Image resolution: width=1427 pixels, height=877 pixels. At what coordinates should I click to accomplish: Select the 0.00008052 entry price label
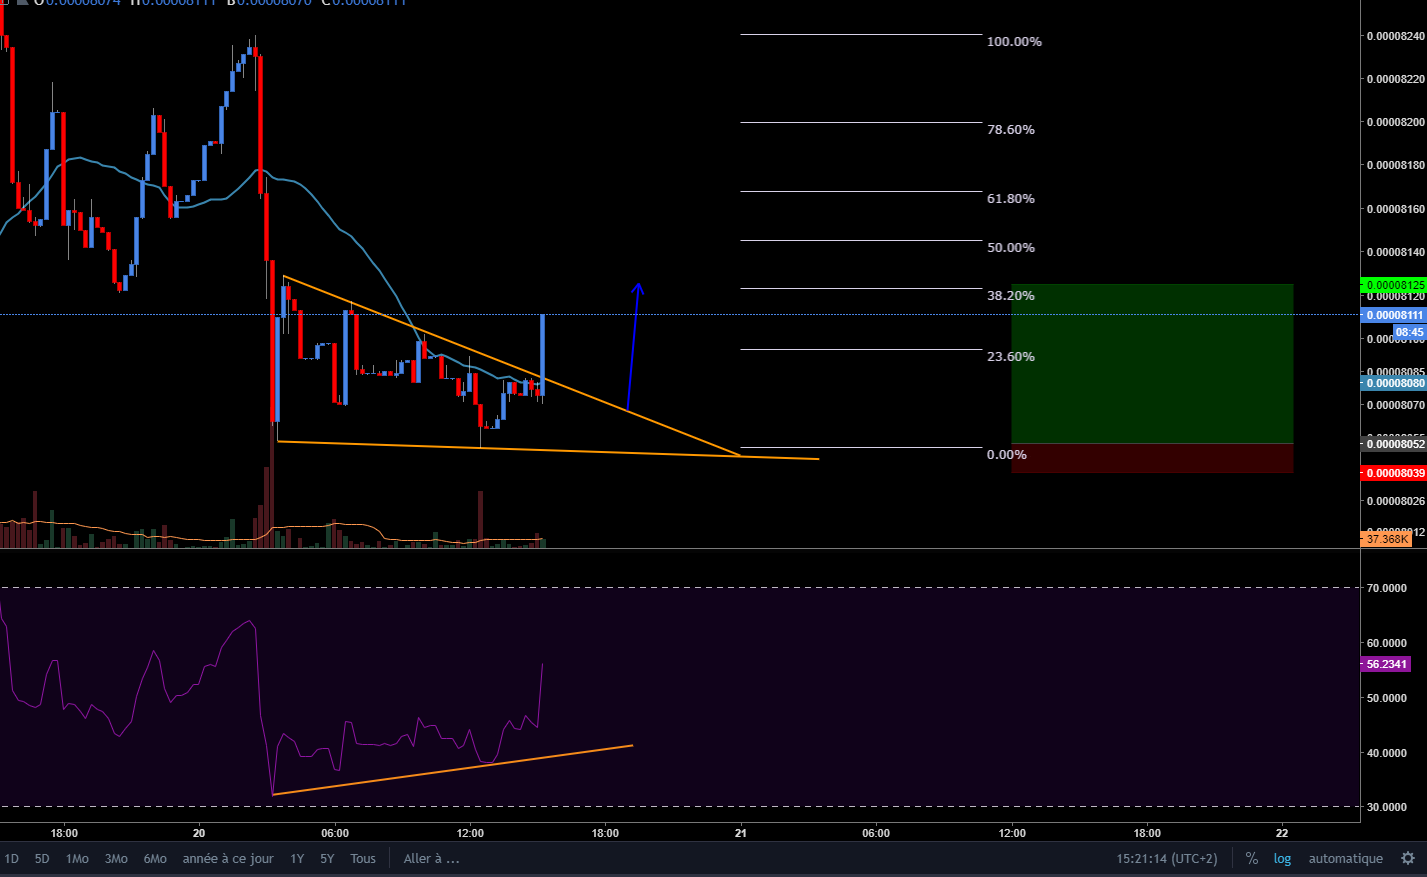pyautogui.click(x=1395, y=443)
